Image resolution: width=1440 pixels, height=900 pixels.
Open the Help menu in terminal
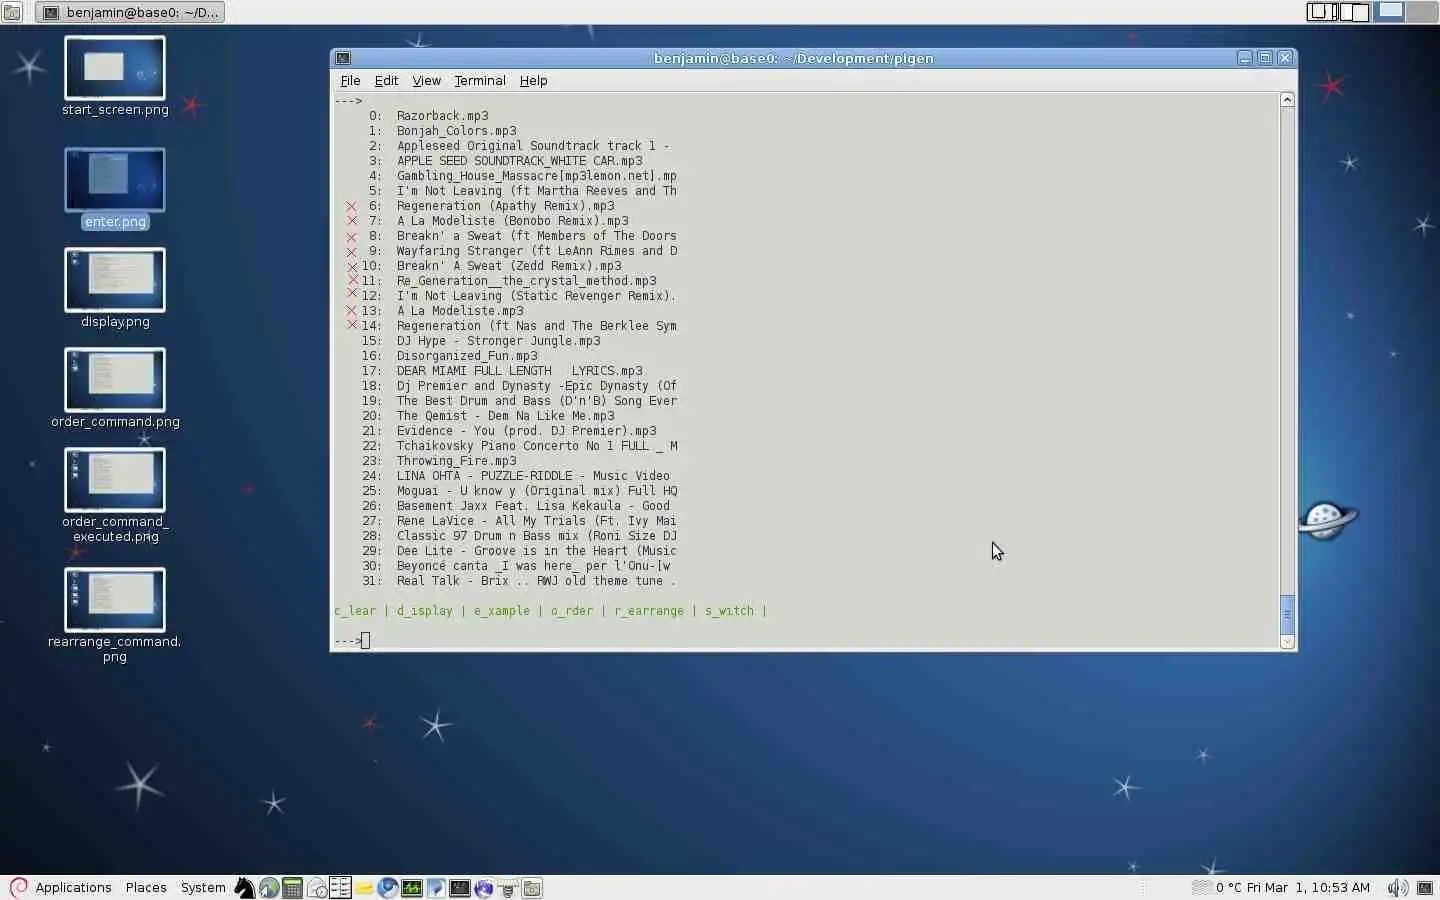tap(533, 81)
